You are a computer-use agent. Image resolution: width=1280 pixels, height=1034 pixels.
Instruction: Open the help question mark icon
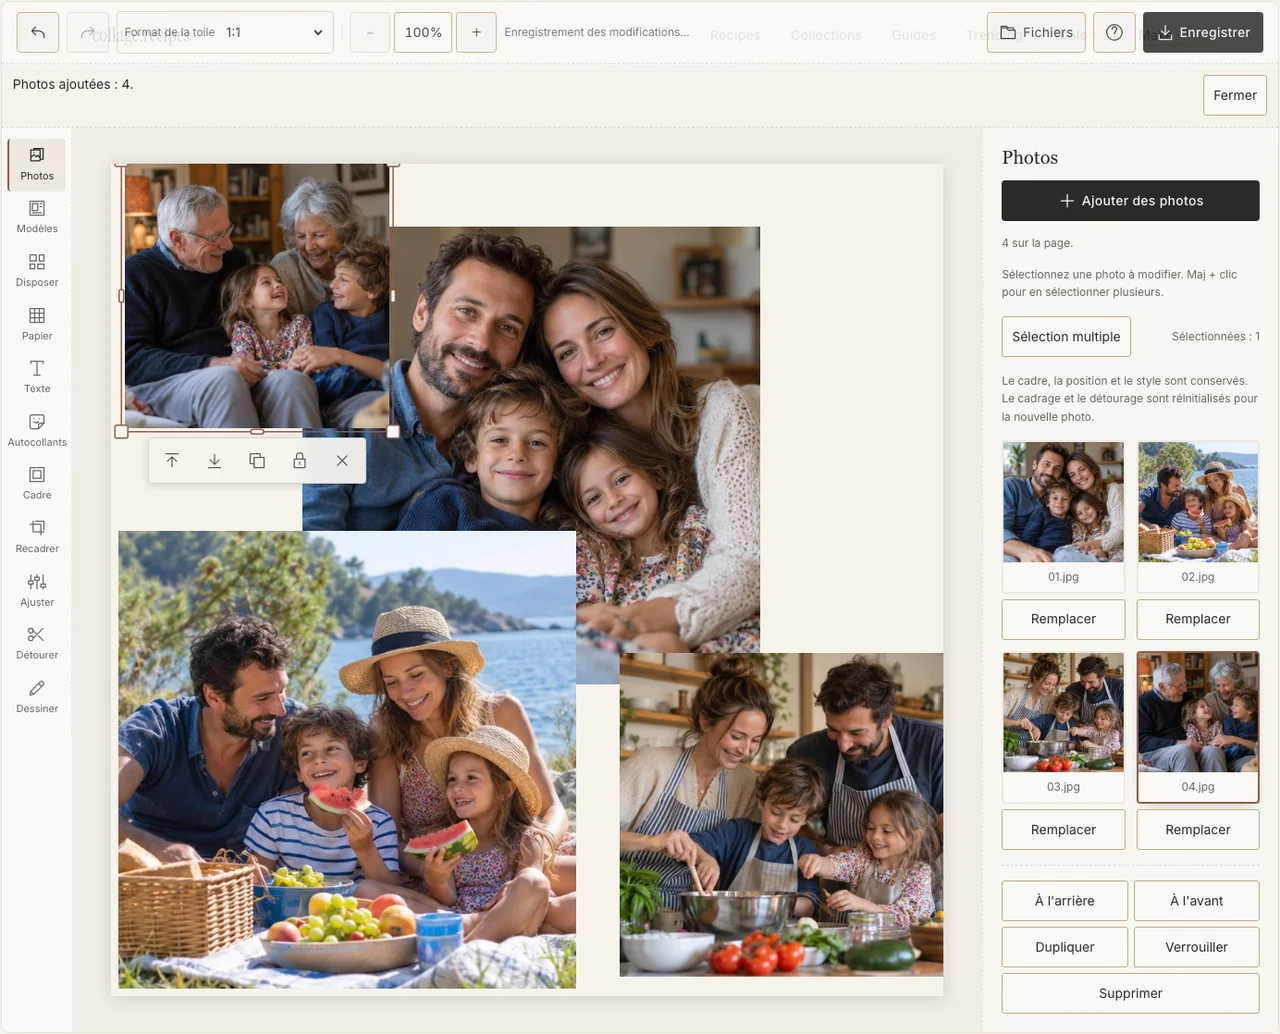tap(1114, 32)
